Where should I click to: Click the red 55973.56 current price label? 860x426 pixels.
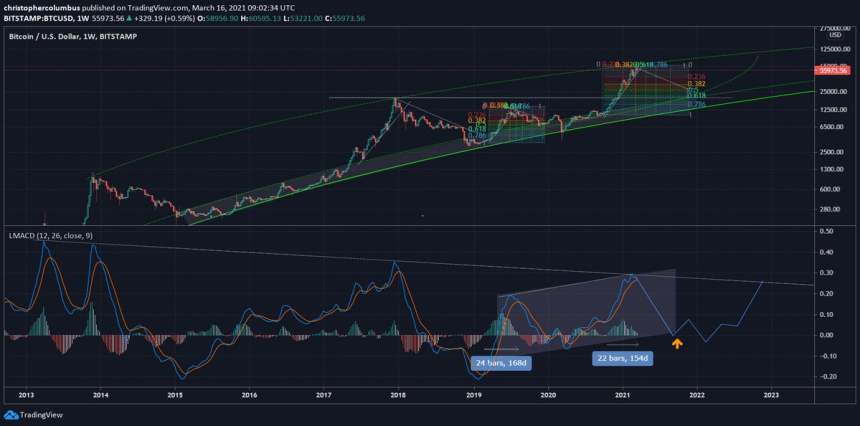pyautogui.click(x=834, y=70)
